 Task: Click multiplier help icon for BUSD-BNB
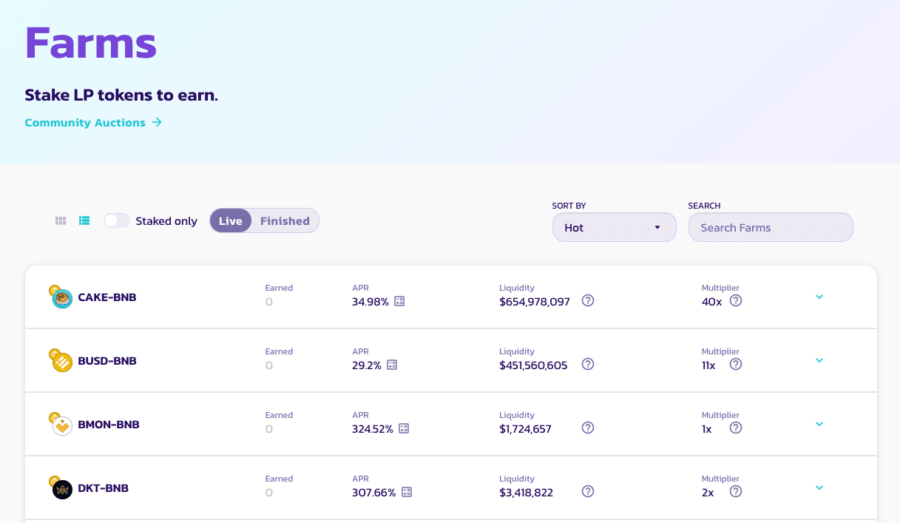[x=735, y=365]
